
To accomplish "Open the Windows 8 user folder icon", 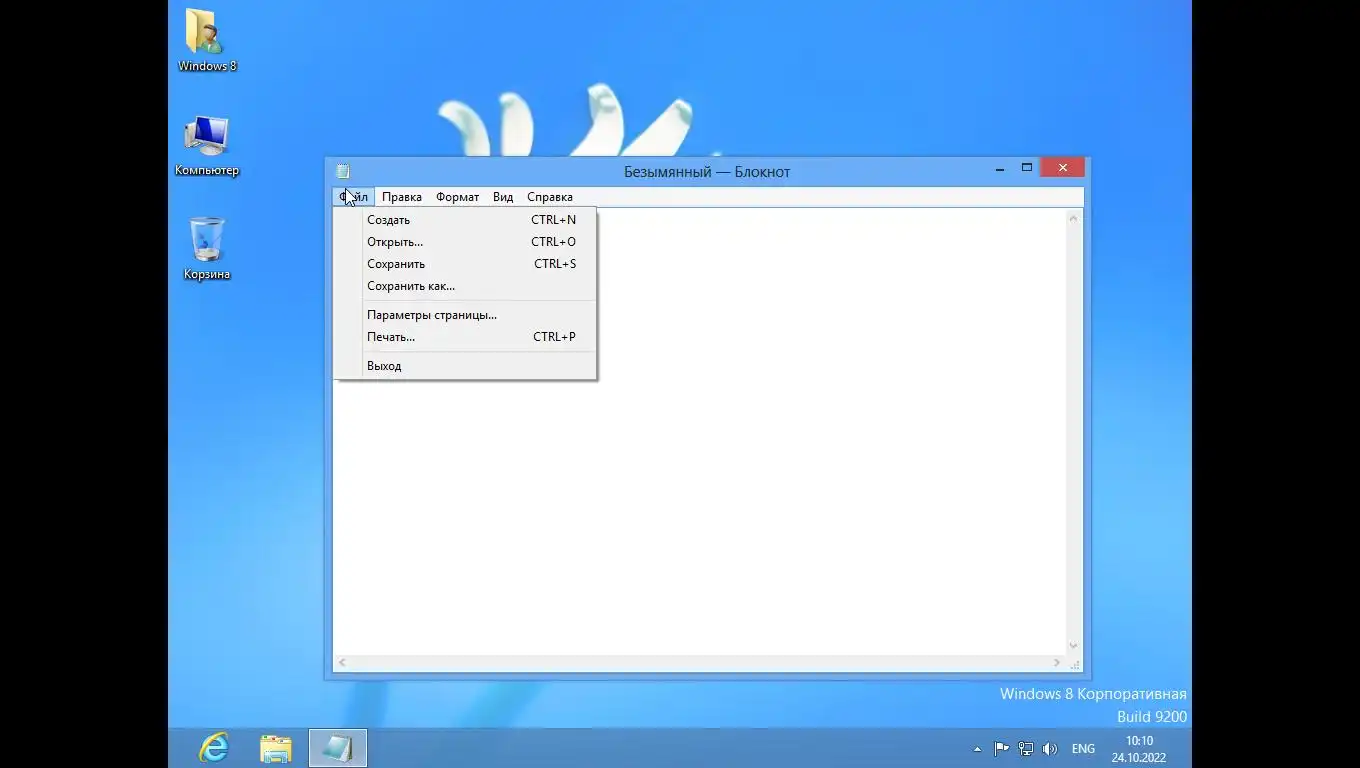I will point(207,40).
